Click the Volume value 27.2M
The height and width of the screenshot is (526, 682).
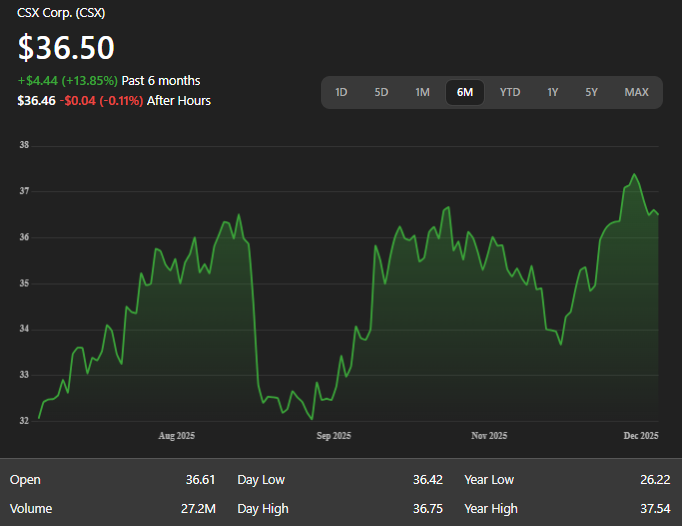[198, 509]
